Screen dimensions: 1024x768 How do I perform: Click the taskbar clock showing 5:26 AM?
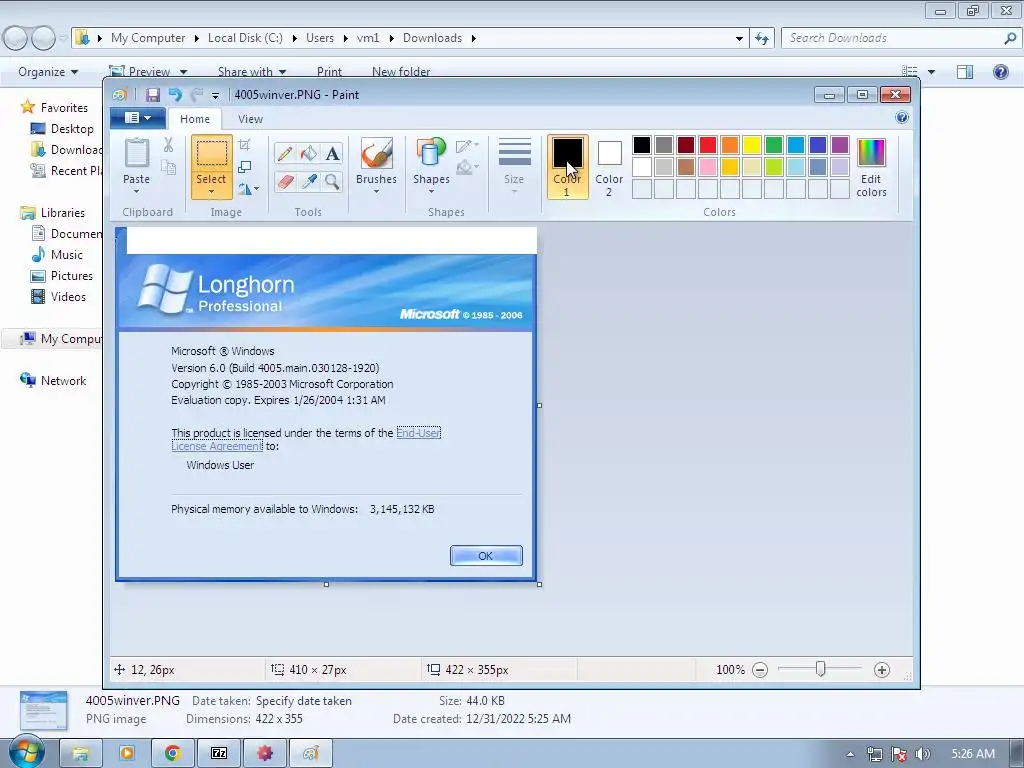coord(973,754)
